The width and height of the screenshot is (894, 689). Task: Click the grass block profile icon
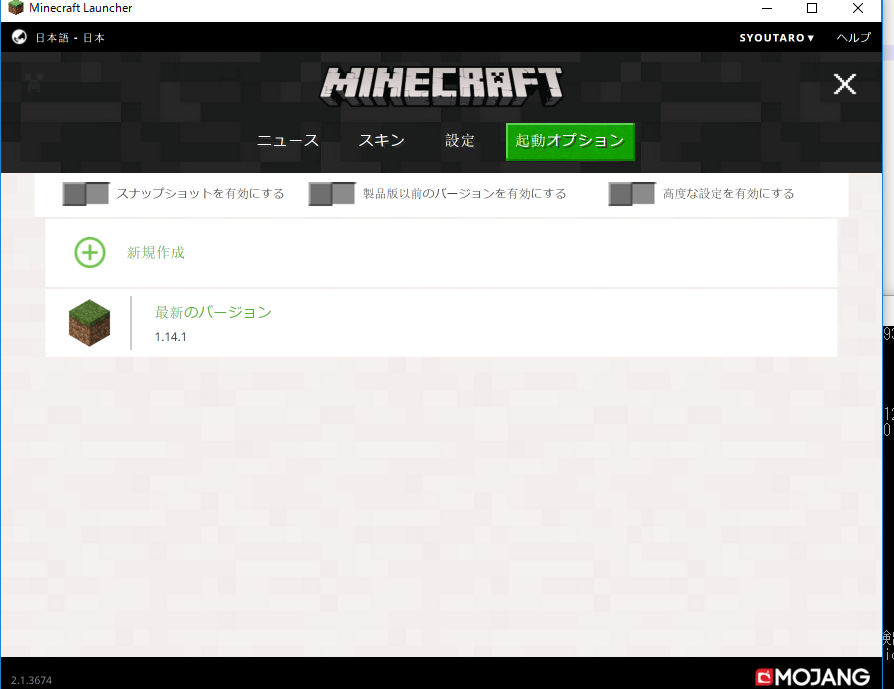[89, 323]
